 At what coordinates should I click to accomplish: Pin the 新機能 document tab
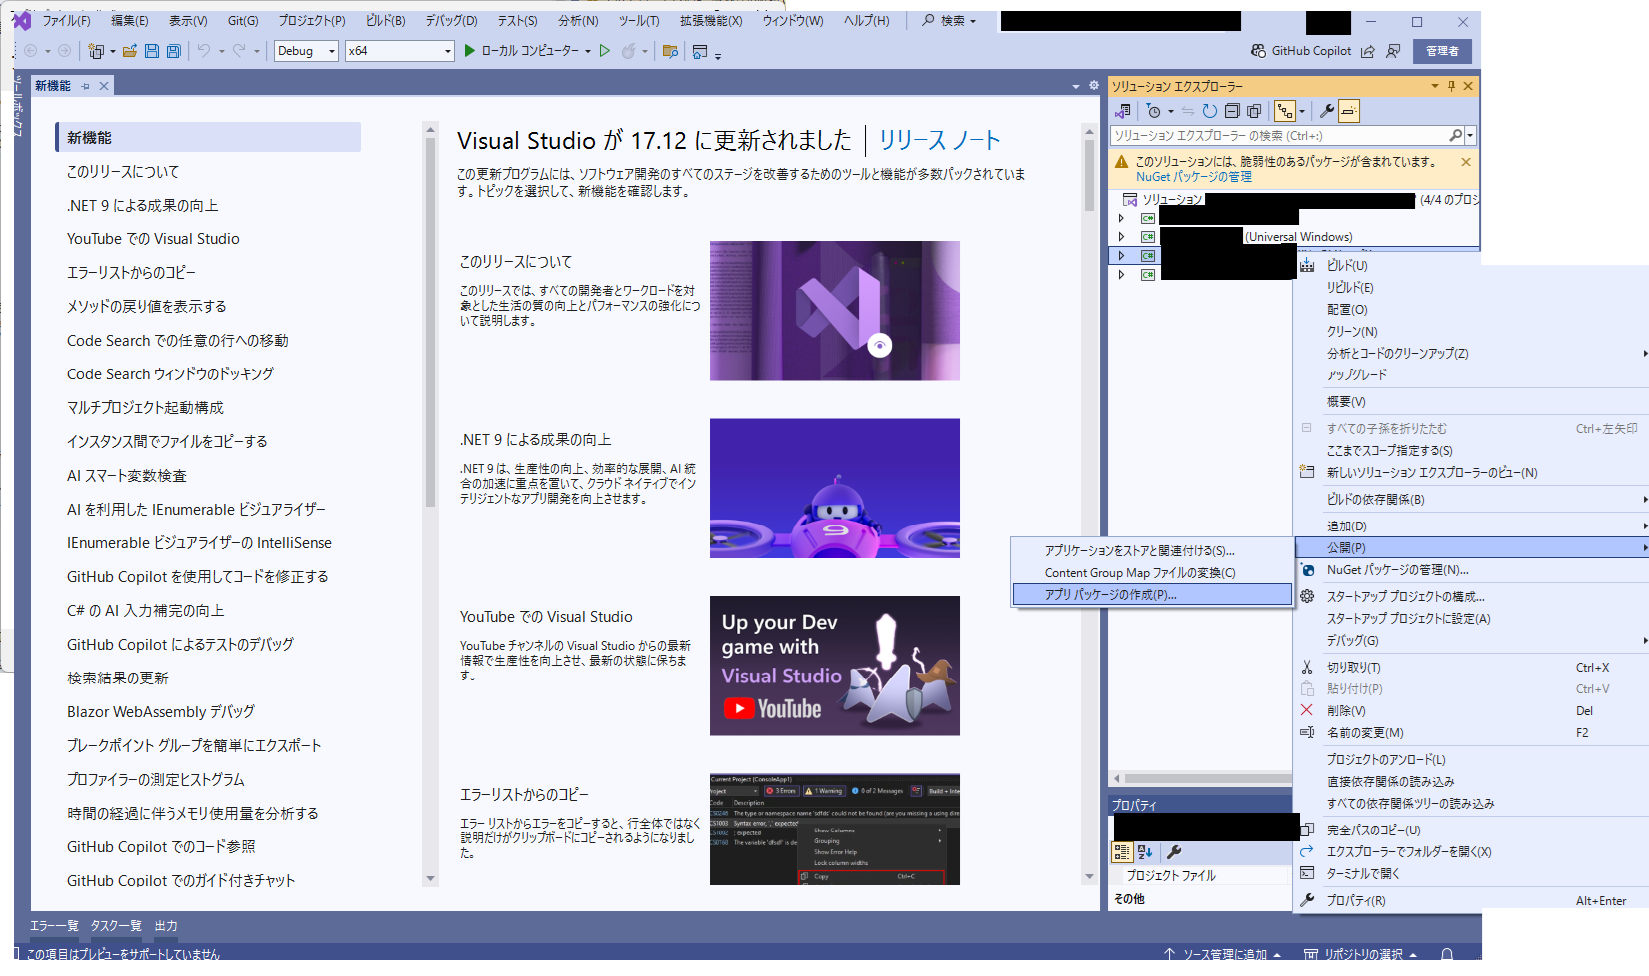pyautogui.click(x=86, y=86)
